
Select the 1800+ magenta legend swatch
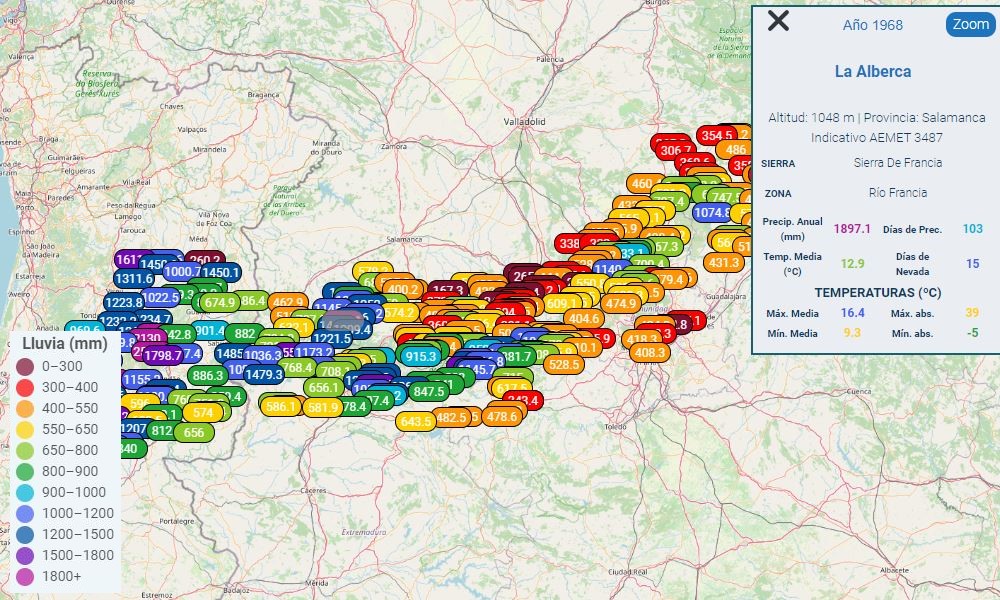(x=25, y=576)
